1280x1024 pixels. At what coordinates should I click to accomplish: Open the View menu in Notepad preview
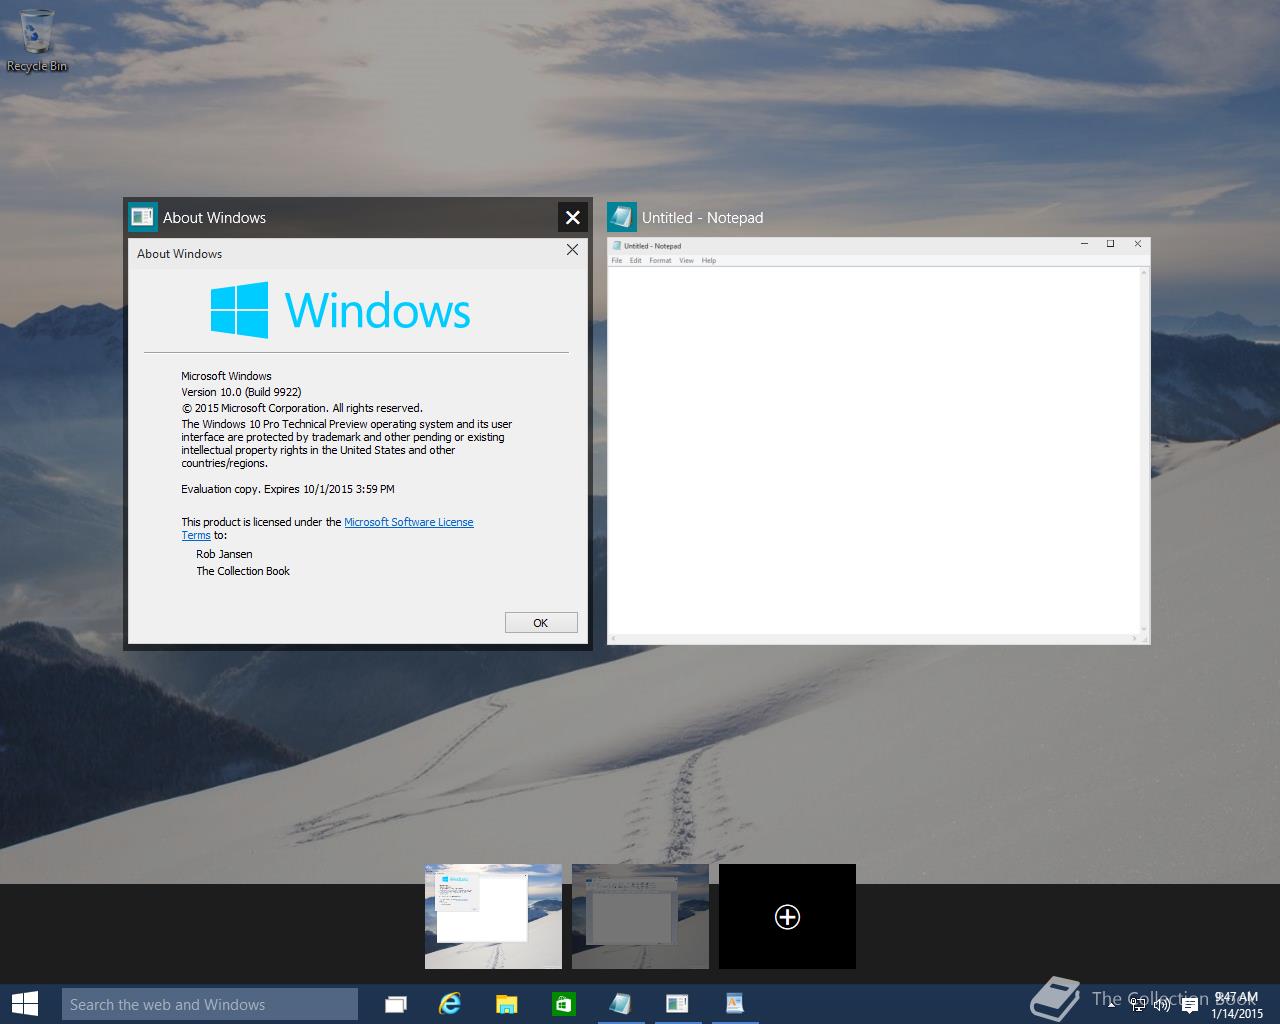point(686,260)
